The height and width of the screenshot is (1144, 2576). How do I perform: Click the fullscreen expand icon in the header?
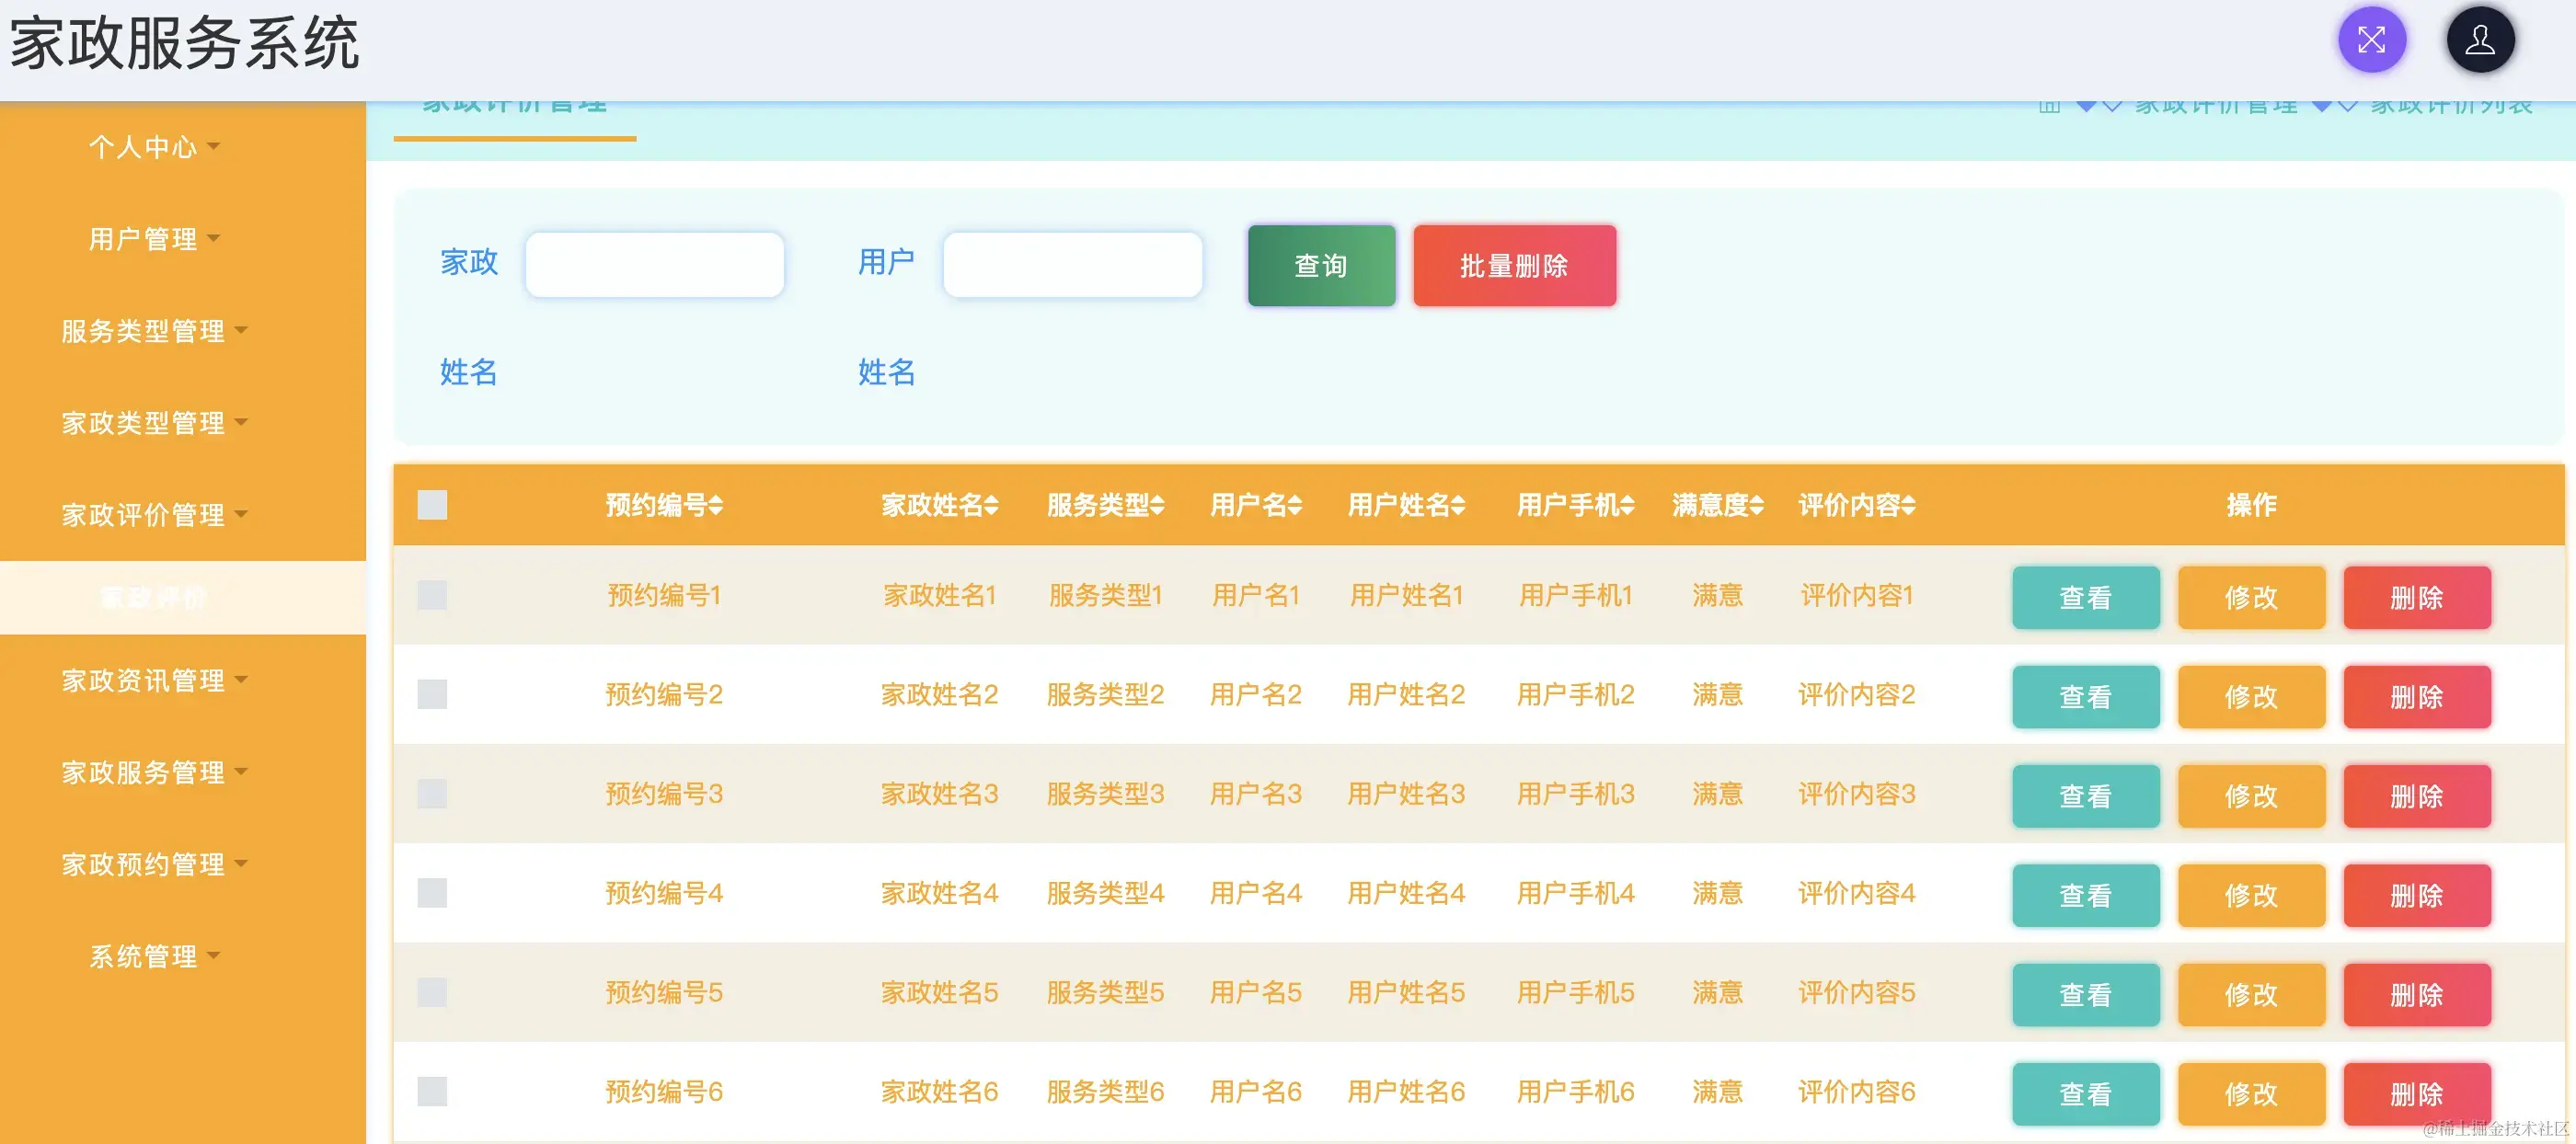[2373, 40]
